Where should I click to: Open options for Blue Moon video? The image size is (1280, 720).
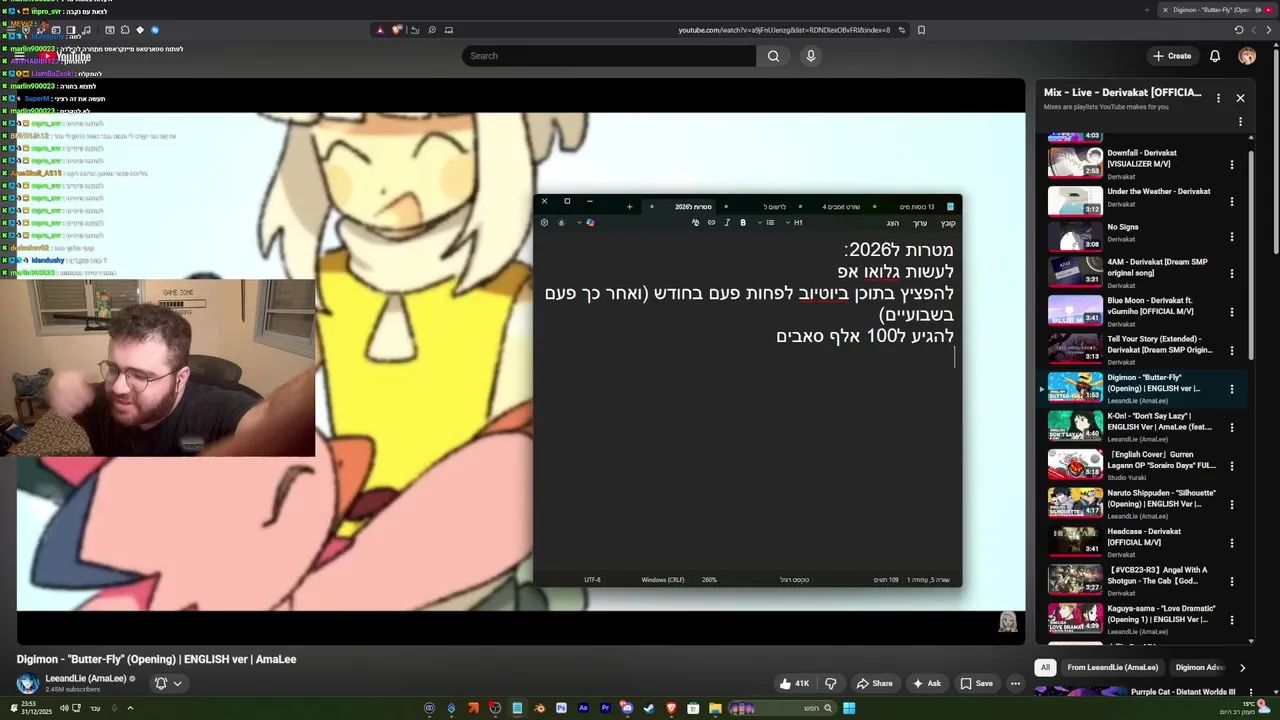pos(1232,312)
